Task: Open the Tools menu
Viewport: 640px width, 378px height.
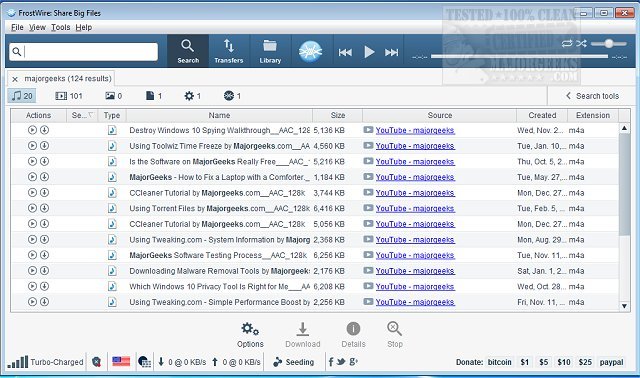Action: tap(60, 27)
